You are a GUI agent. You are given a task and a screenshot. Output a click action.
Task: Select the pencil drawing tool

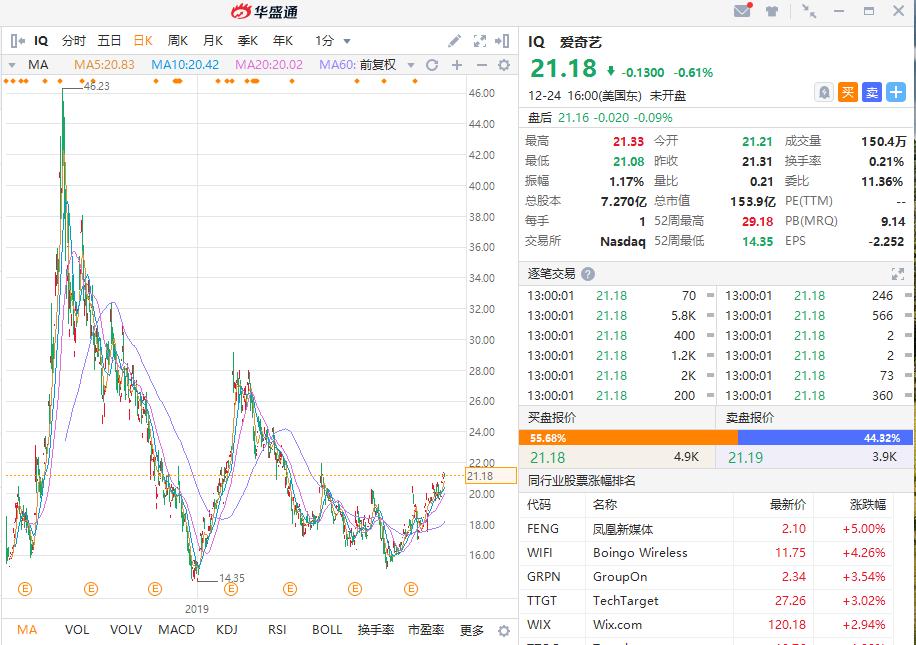coord(454,41)
